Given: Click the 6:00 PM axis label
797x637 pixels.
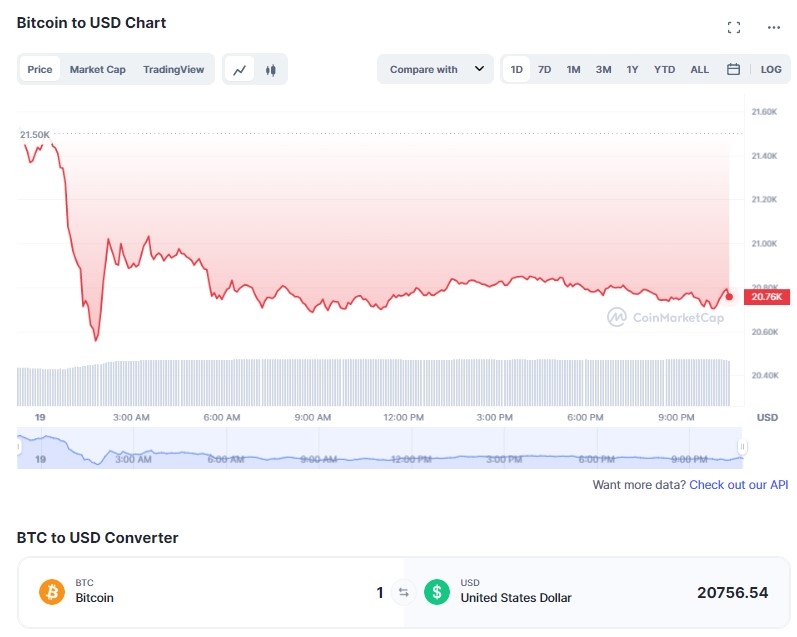Looking at the screenshot, I should pos(585,417).
